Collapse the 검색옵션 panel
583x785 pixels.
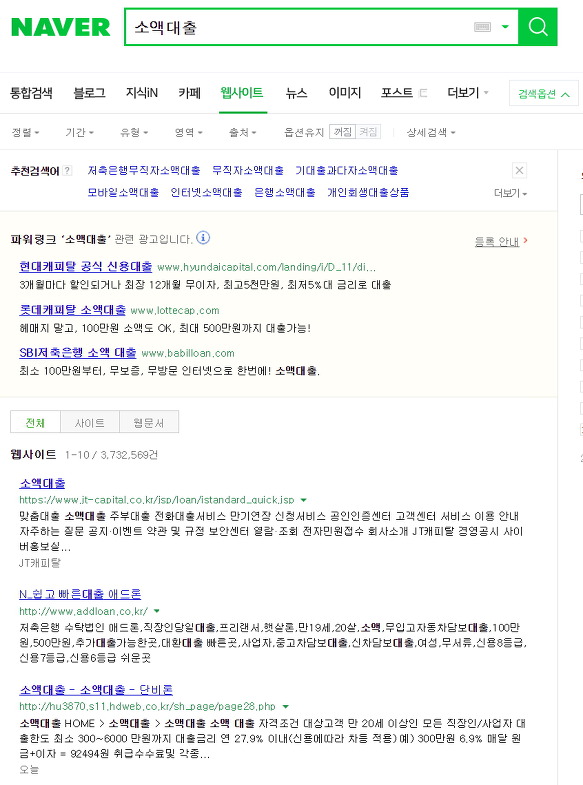543,94
